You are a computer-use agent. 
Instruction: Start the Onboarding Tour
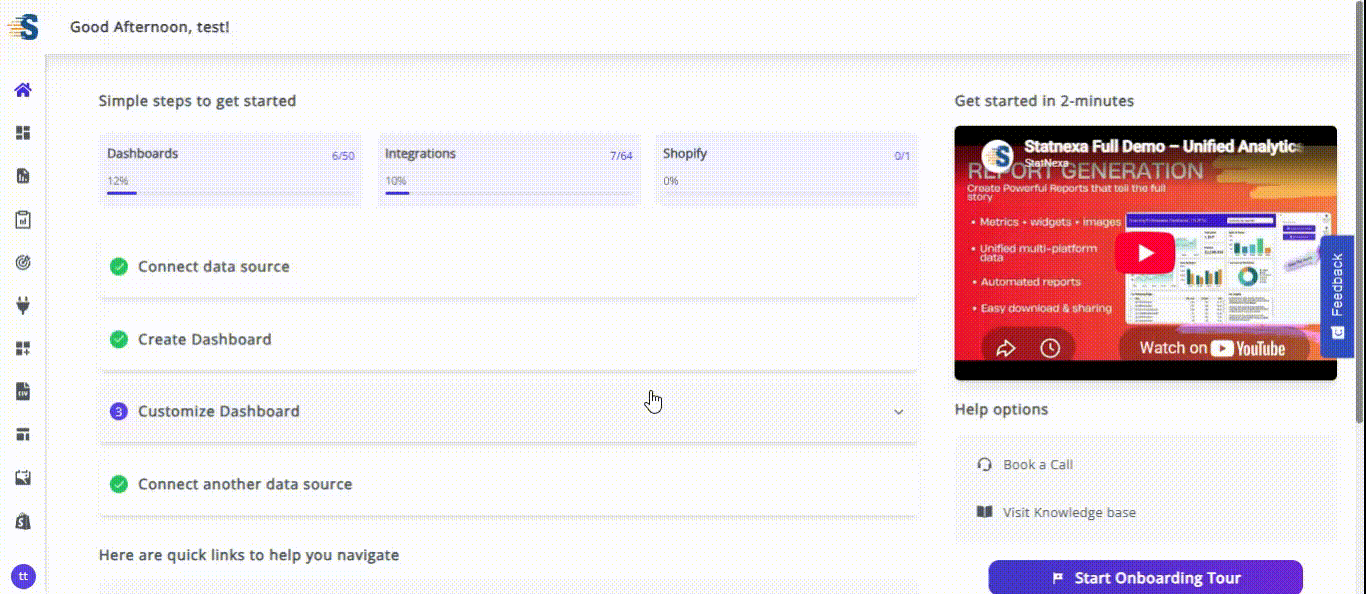(x=1146, y=578)
